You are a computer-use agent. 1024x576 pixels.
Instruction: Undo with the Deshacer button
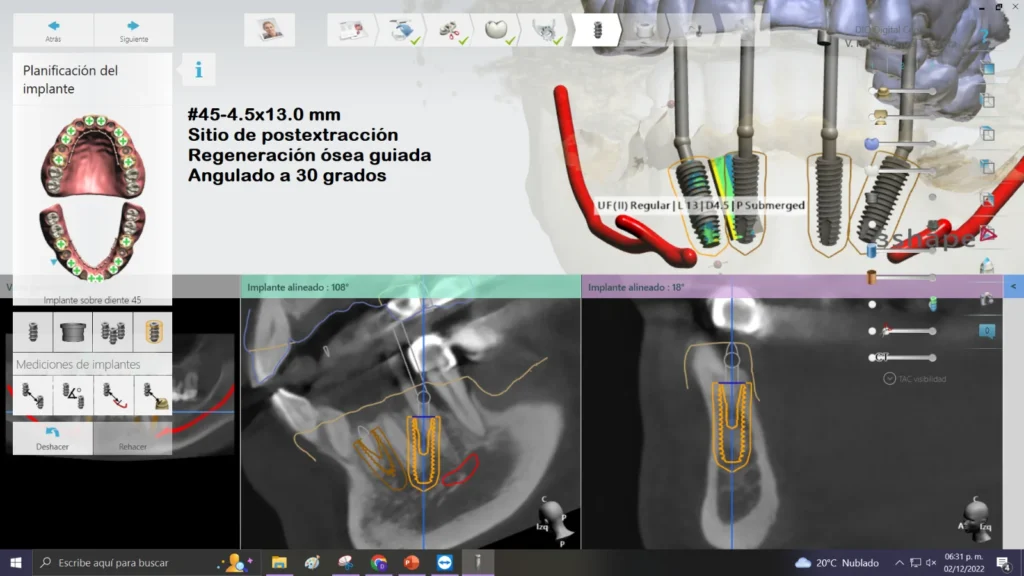[x=52, y=438]
